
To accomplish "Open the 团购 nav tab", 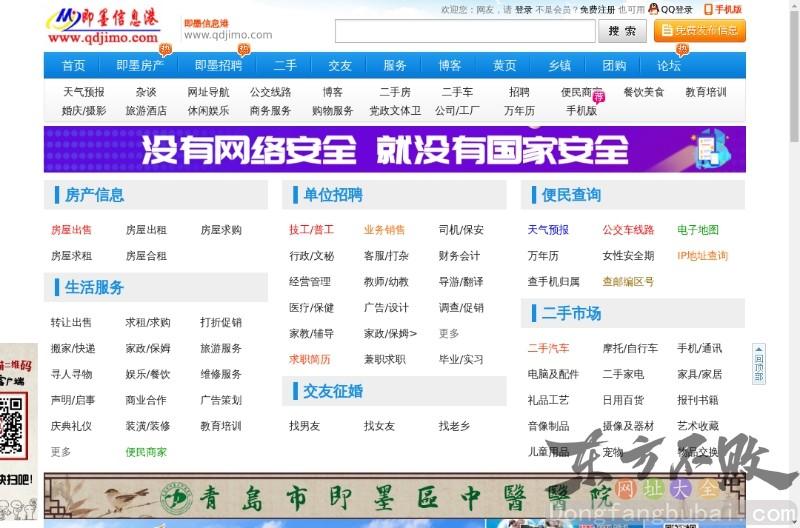I will [x=614, y=65].
